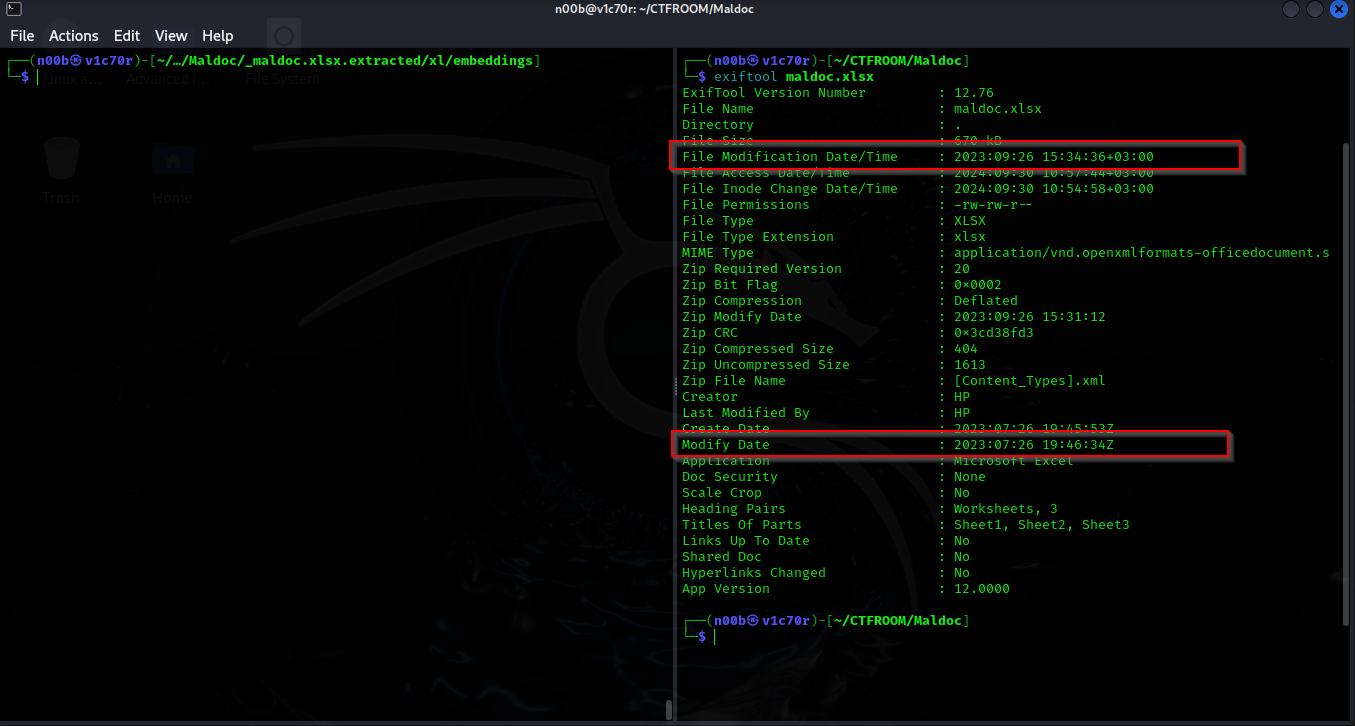
Task: Click the File Type Extension value xlsx
Action: pos(969,237)
